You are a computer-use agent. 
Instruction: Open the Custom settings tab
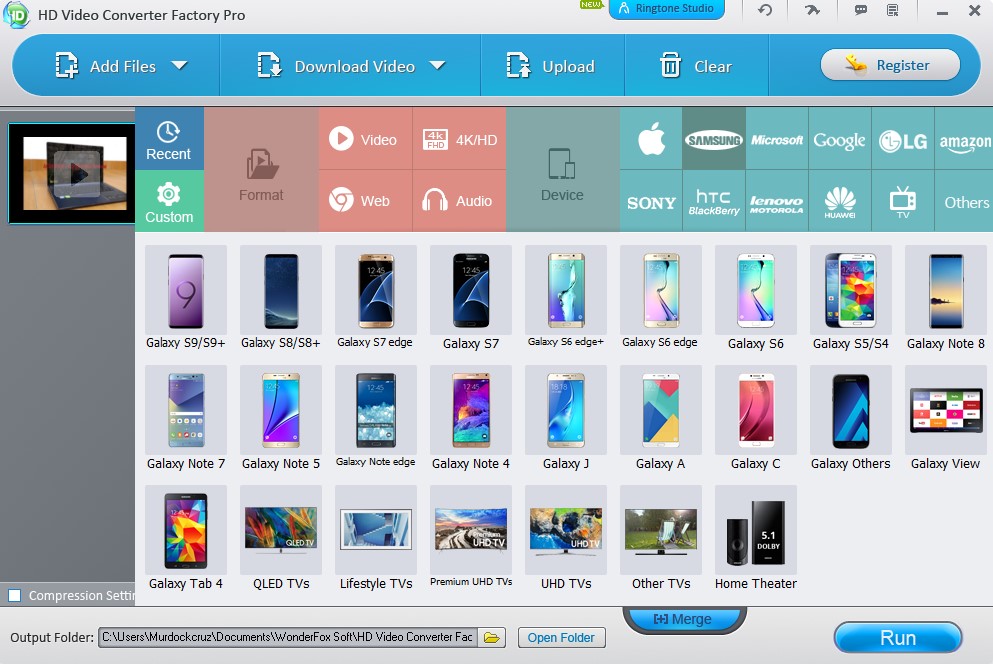pyautogui.click(x=169, y=201)
